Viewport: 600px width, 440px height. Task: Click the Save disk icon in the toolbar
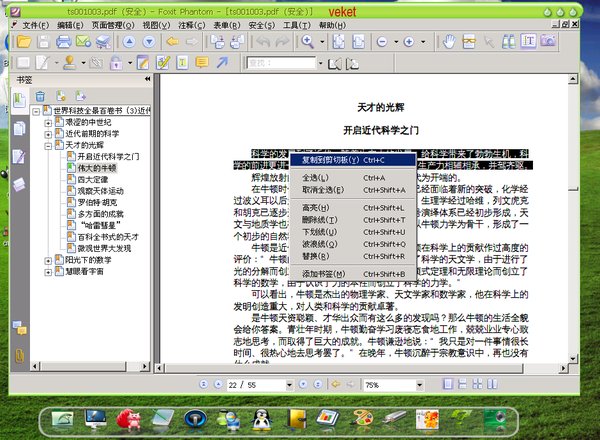click(x=43, y=41)
